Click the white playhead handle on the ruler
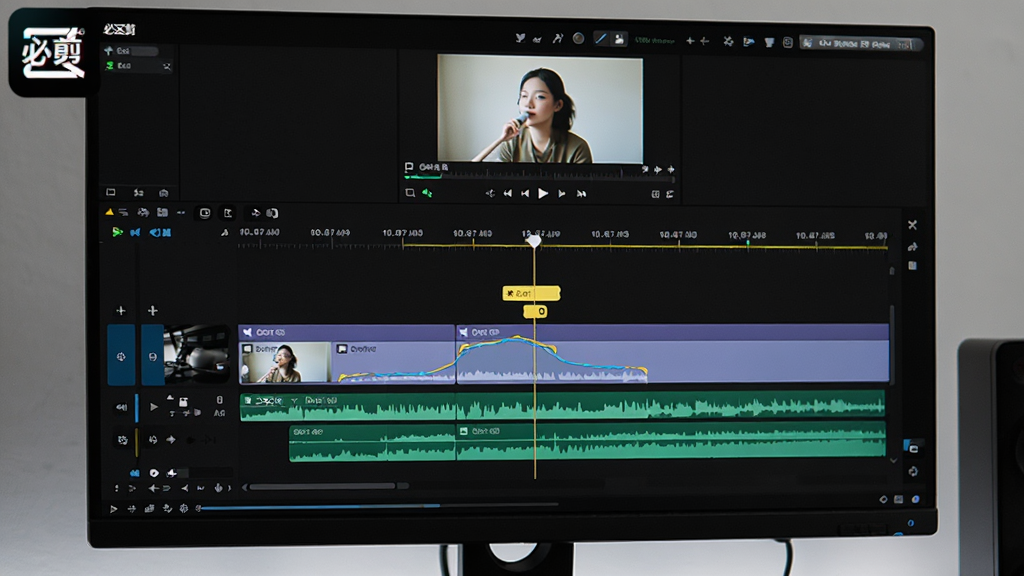 534,242
